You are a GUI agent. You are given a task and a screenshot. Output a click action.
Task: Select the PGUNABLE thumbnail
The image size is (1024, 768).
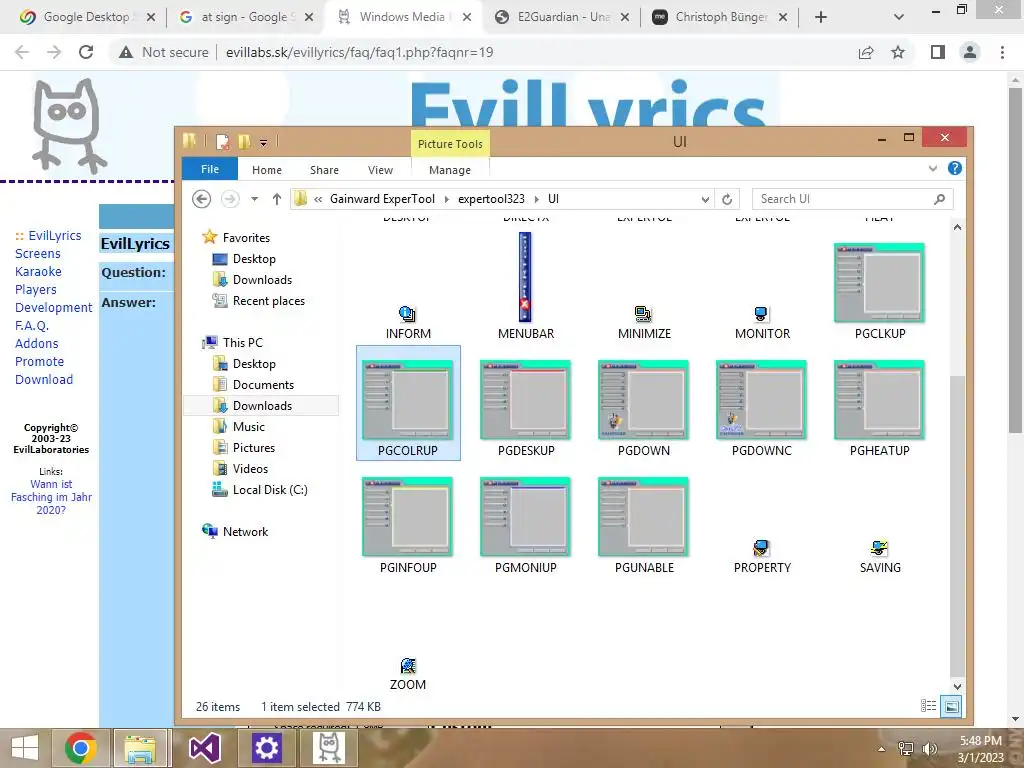643,517
